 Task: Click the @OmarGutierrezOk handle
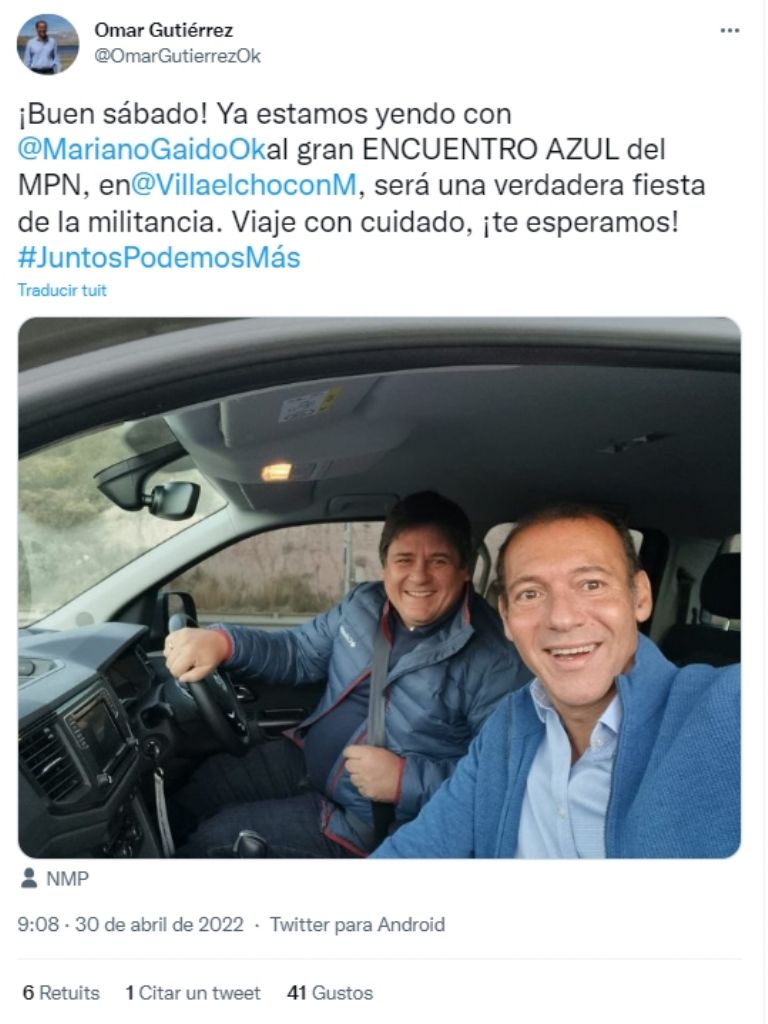178,56
